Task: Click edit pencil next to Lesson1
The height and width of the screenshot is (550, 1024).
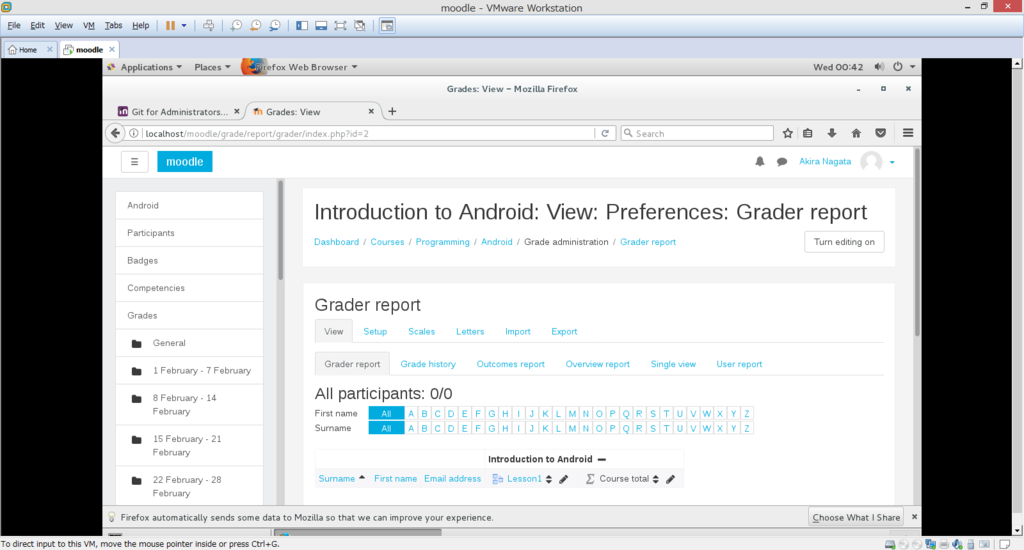Action: [x=564, y=479]
